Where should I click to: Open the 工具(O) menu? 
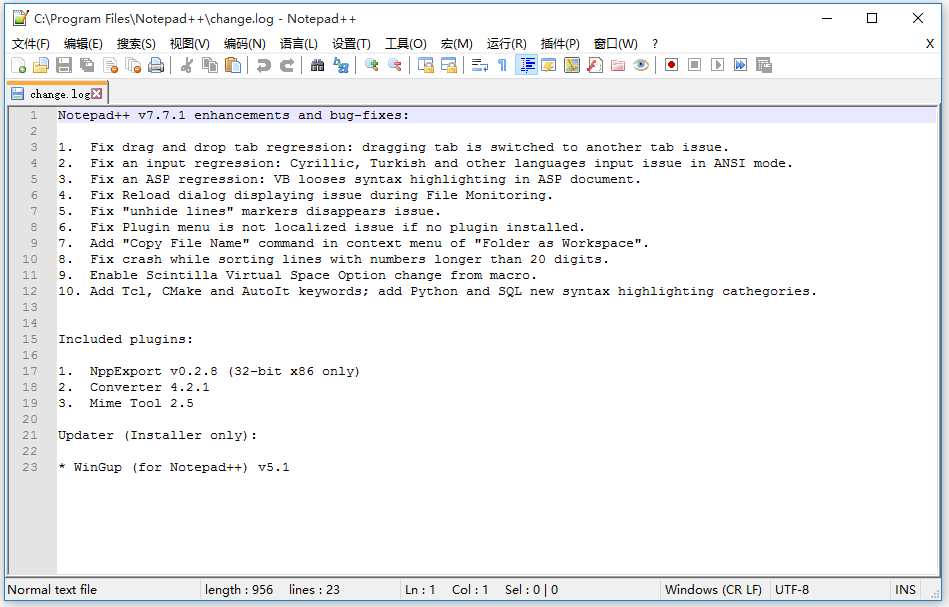pos(406,44)
